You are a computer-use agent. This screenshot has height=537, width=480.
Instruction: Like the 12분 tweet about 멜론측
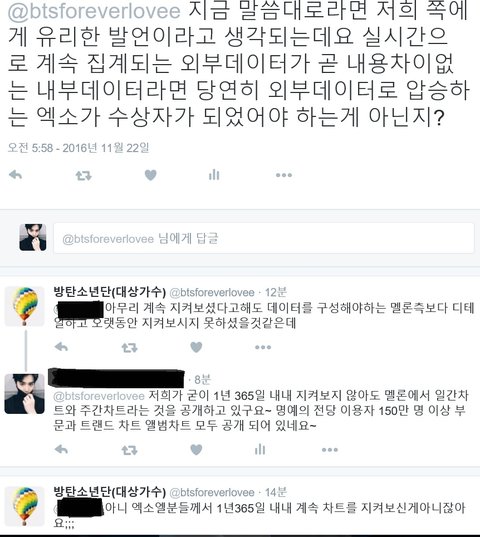(196, 347)
